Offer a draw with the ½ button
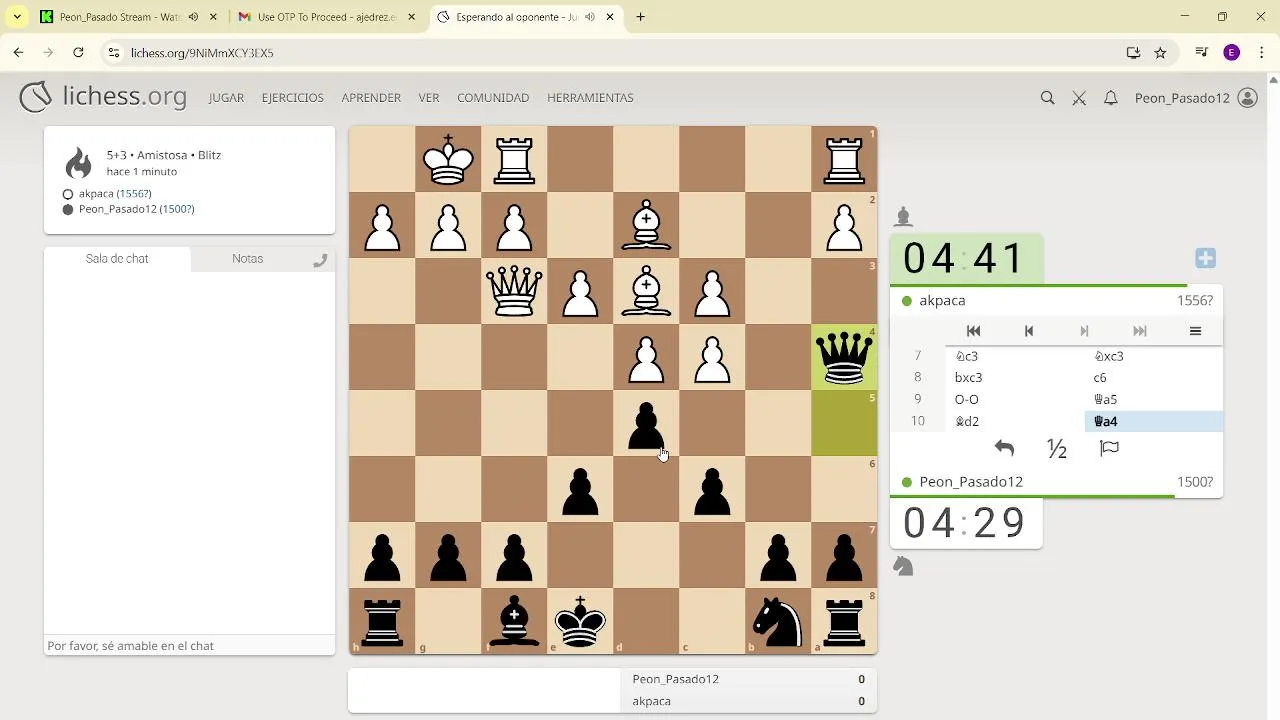 click(x=1056, y=449)
